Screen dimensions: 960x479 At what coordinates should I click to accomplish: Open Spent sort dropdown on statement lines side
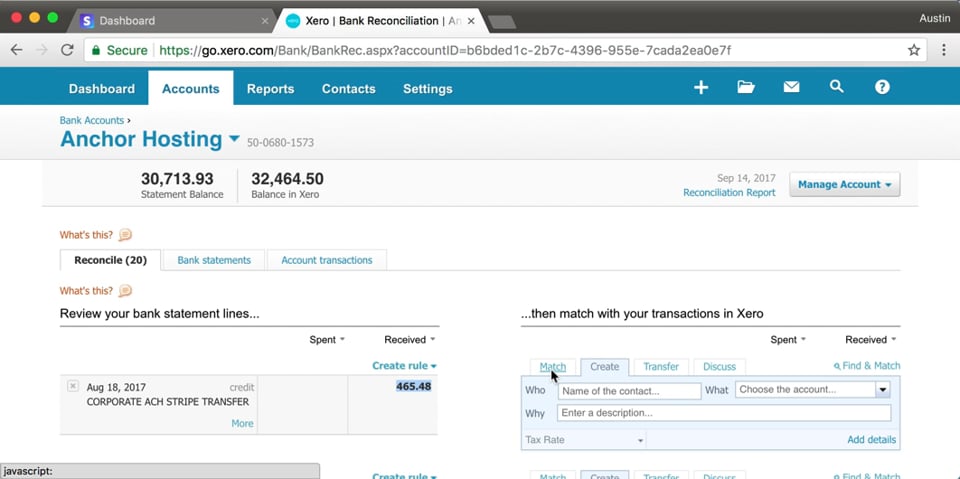[x=327, y=339]
